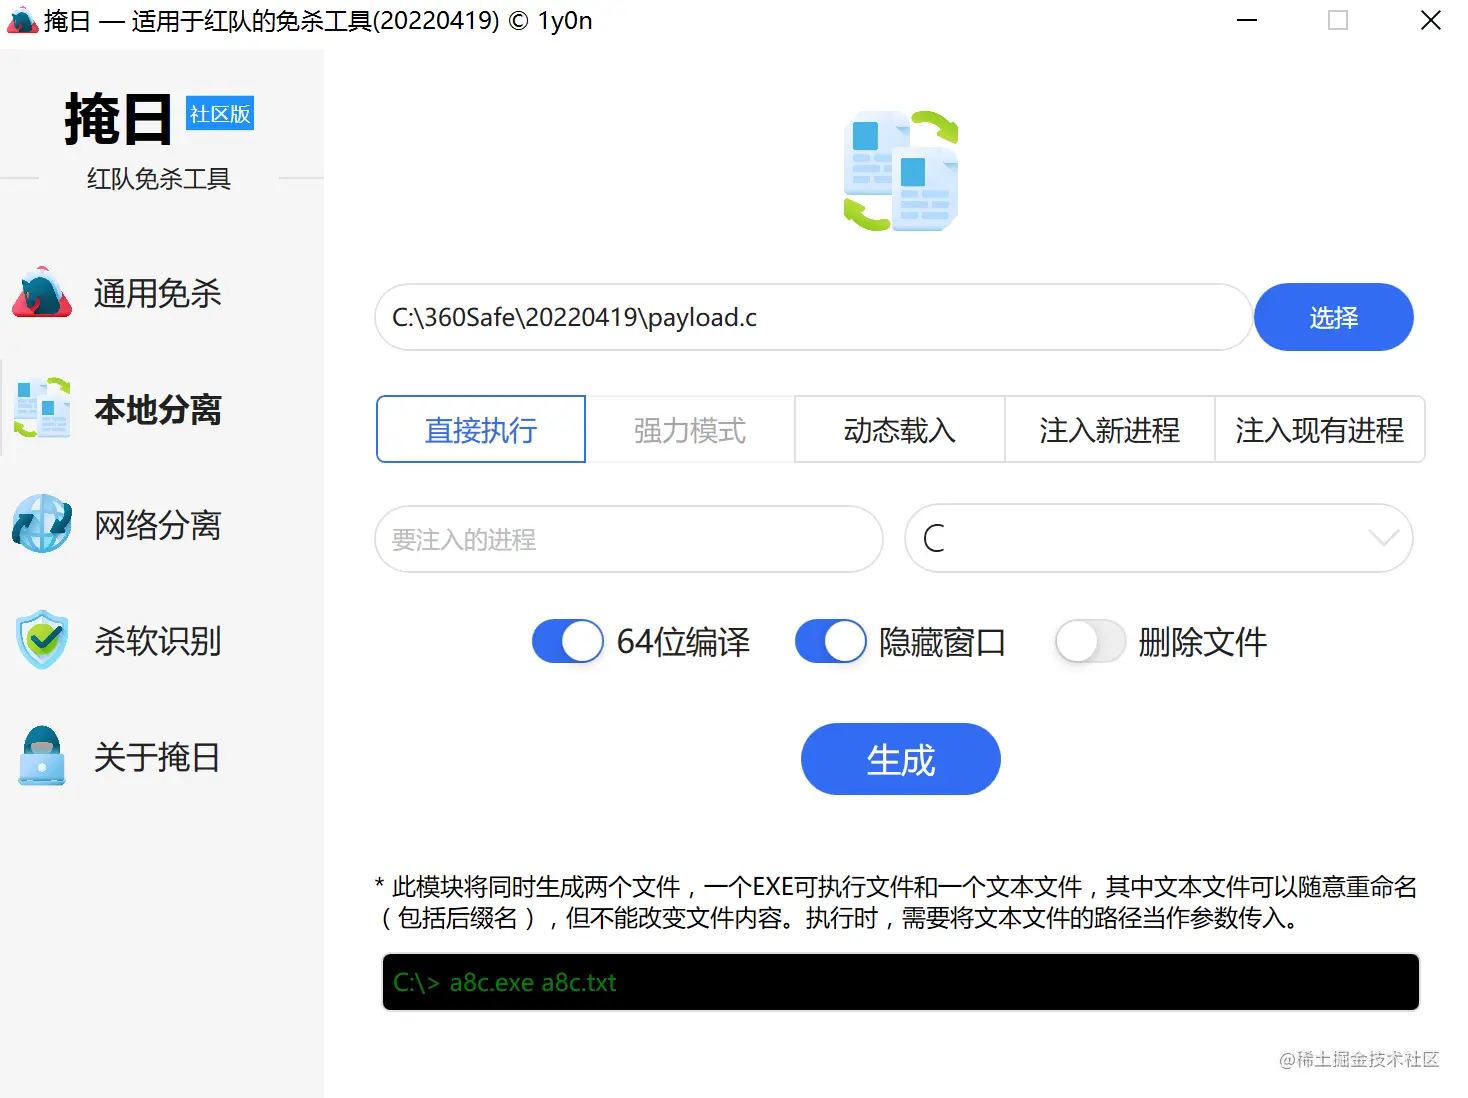Click the payload.c path input field

[814, 317]
